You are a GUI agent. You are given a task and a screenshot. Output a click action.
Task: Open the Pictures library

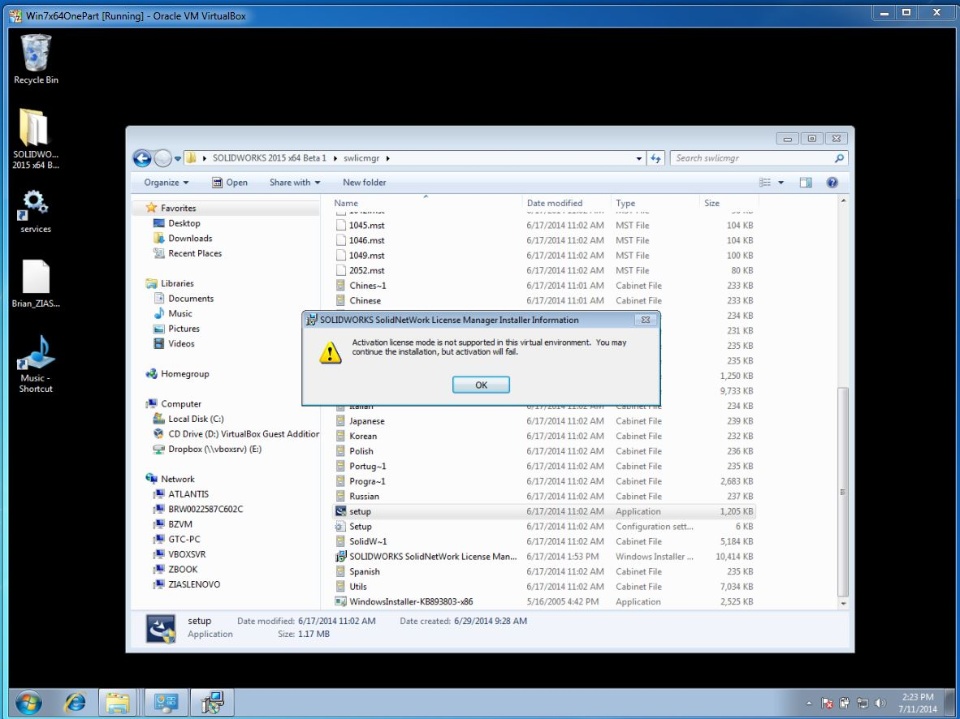184,329
